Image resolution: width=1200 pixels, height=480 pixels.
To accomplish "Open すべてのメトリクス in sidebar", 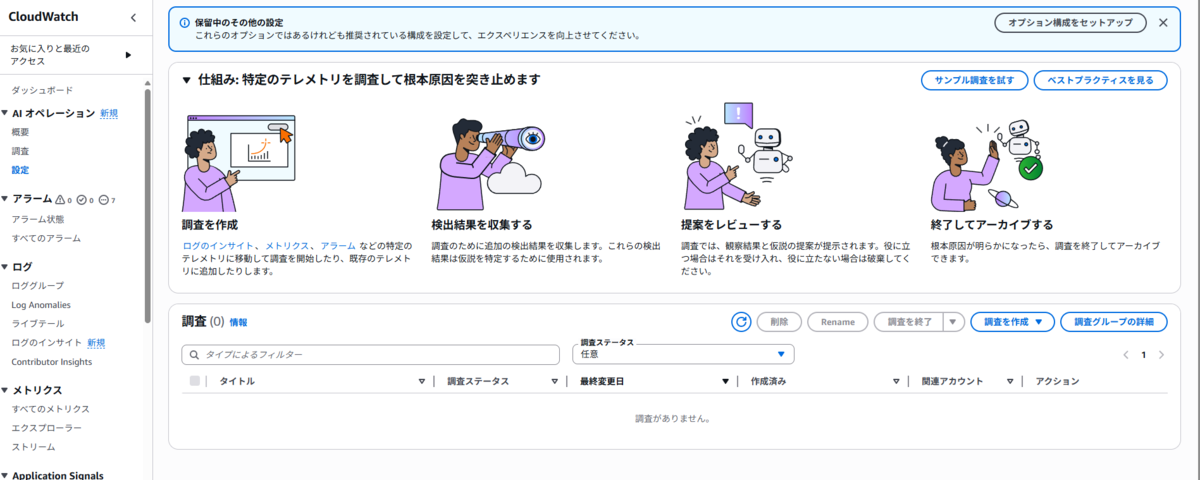I will coord(50,409).
